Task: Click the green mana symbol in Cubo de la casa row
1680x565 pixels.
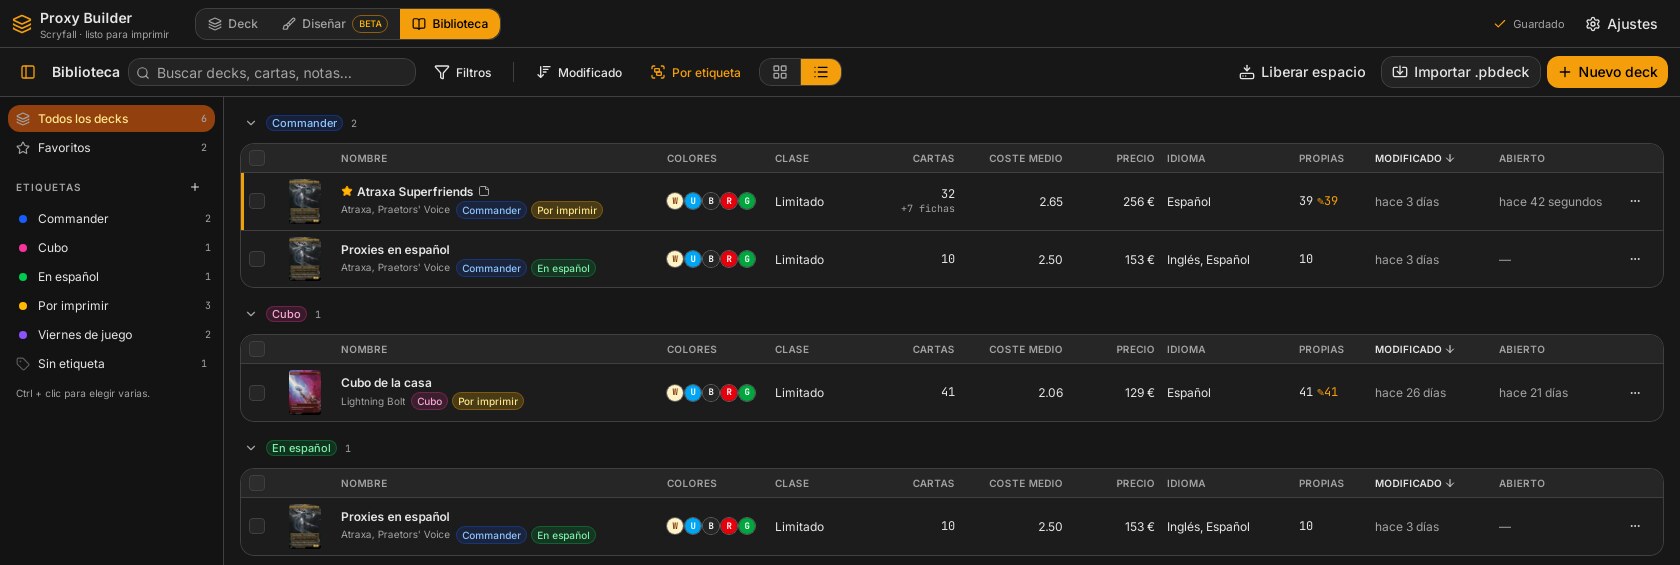Action: (747, 393)
